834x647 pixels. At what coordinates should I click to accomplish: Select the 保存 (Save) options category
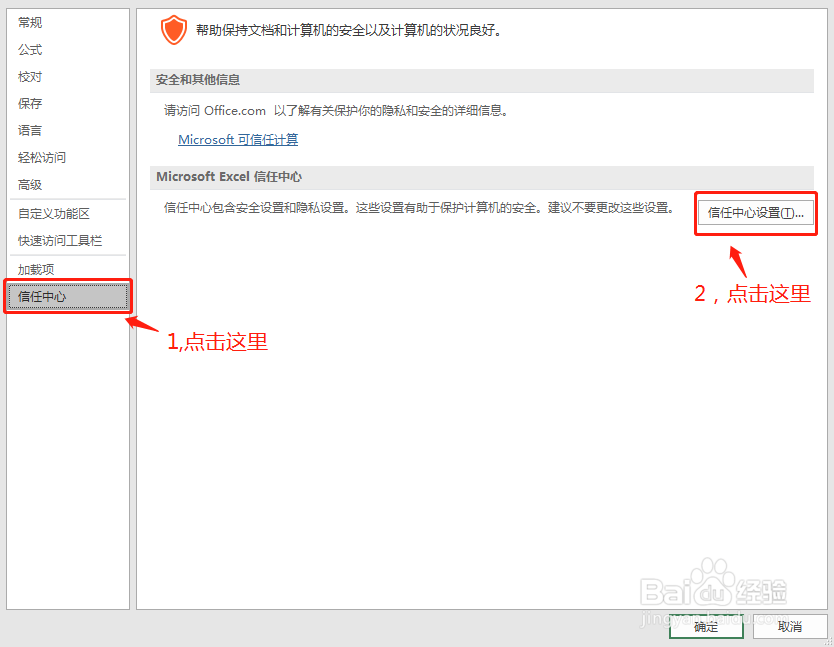tap(30, 103)
